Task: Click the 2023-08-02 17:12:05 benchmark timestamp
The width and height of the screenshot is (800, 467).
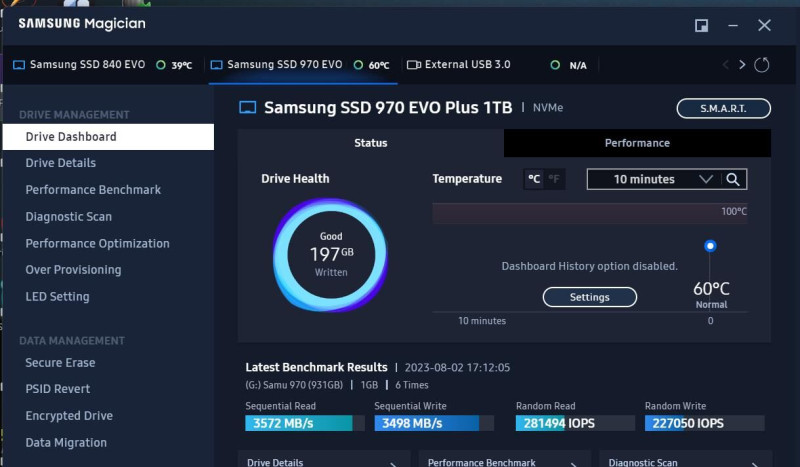Action: (457, 367)
